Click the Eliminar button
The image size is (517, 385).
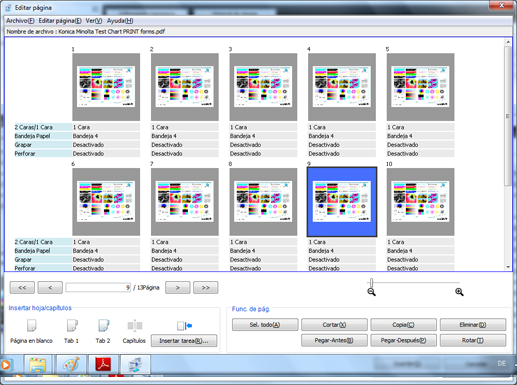pyautogui.click(x=473, y=325)
